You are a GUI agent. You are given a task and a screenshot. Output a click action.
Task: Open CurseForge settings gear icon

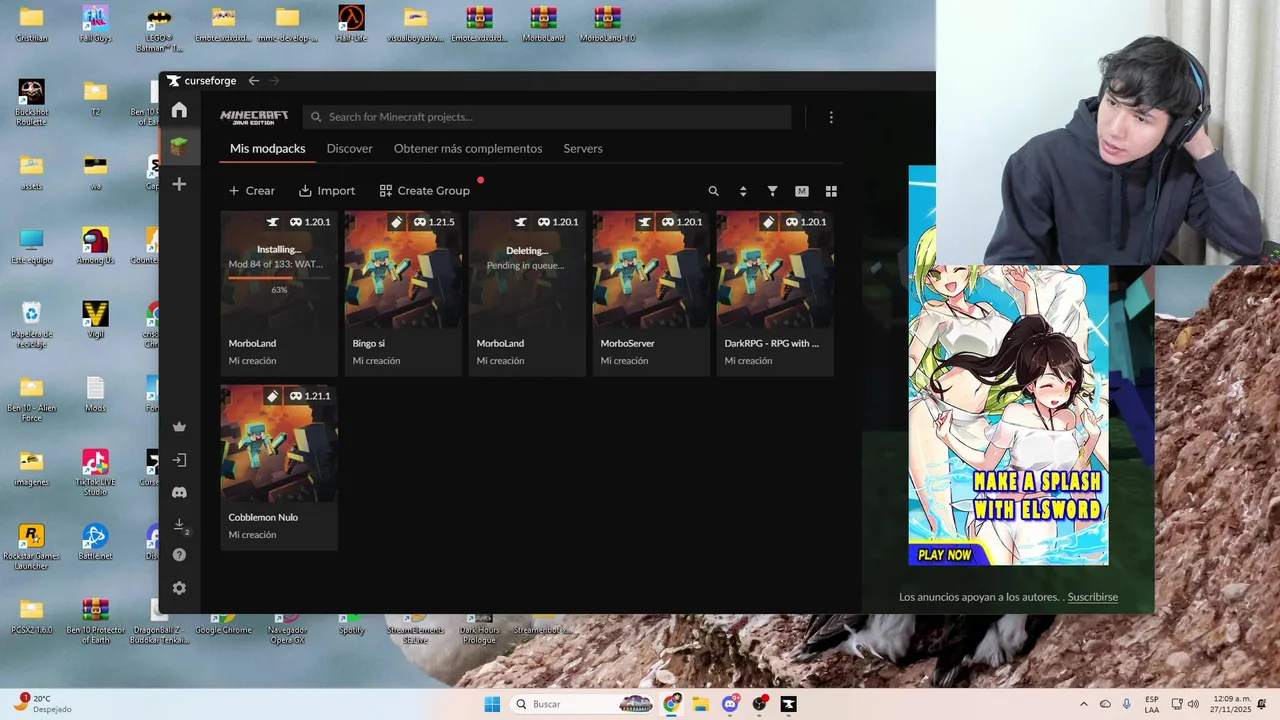pyautogui.click(x=179, y=588)
